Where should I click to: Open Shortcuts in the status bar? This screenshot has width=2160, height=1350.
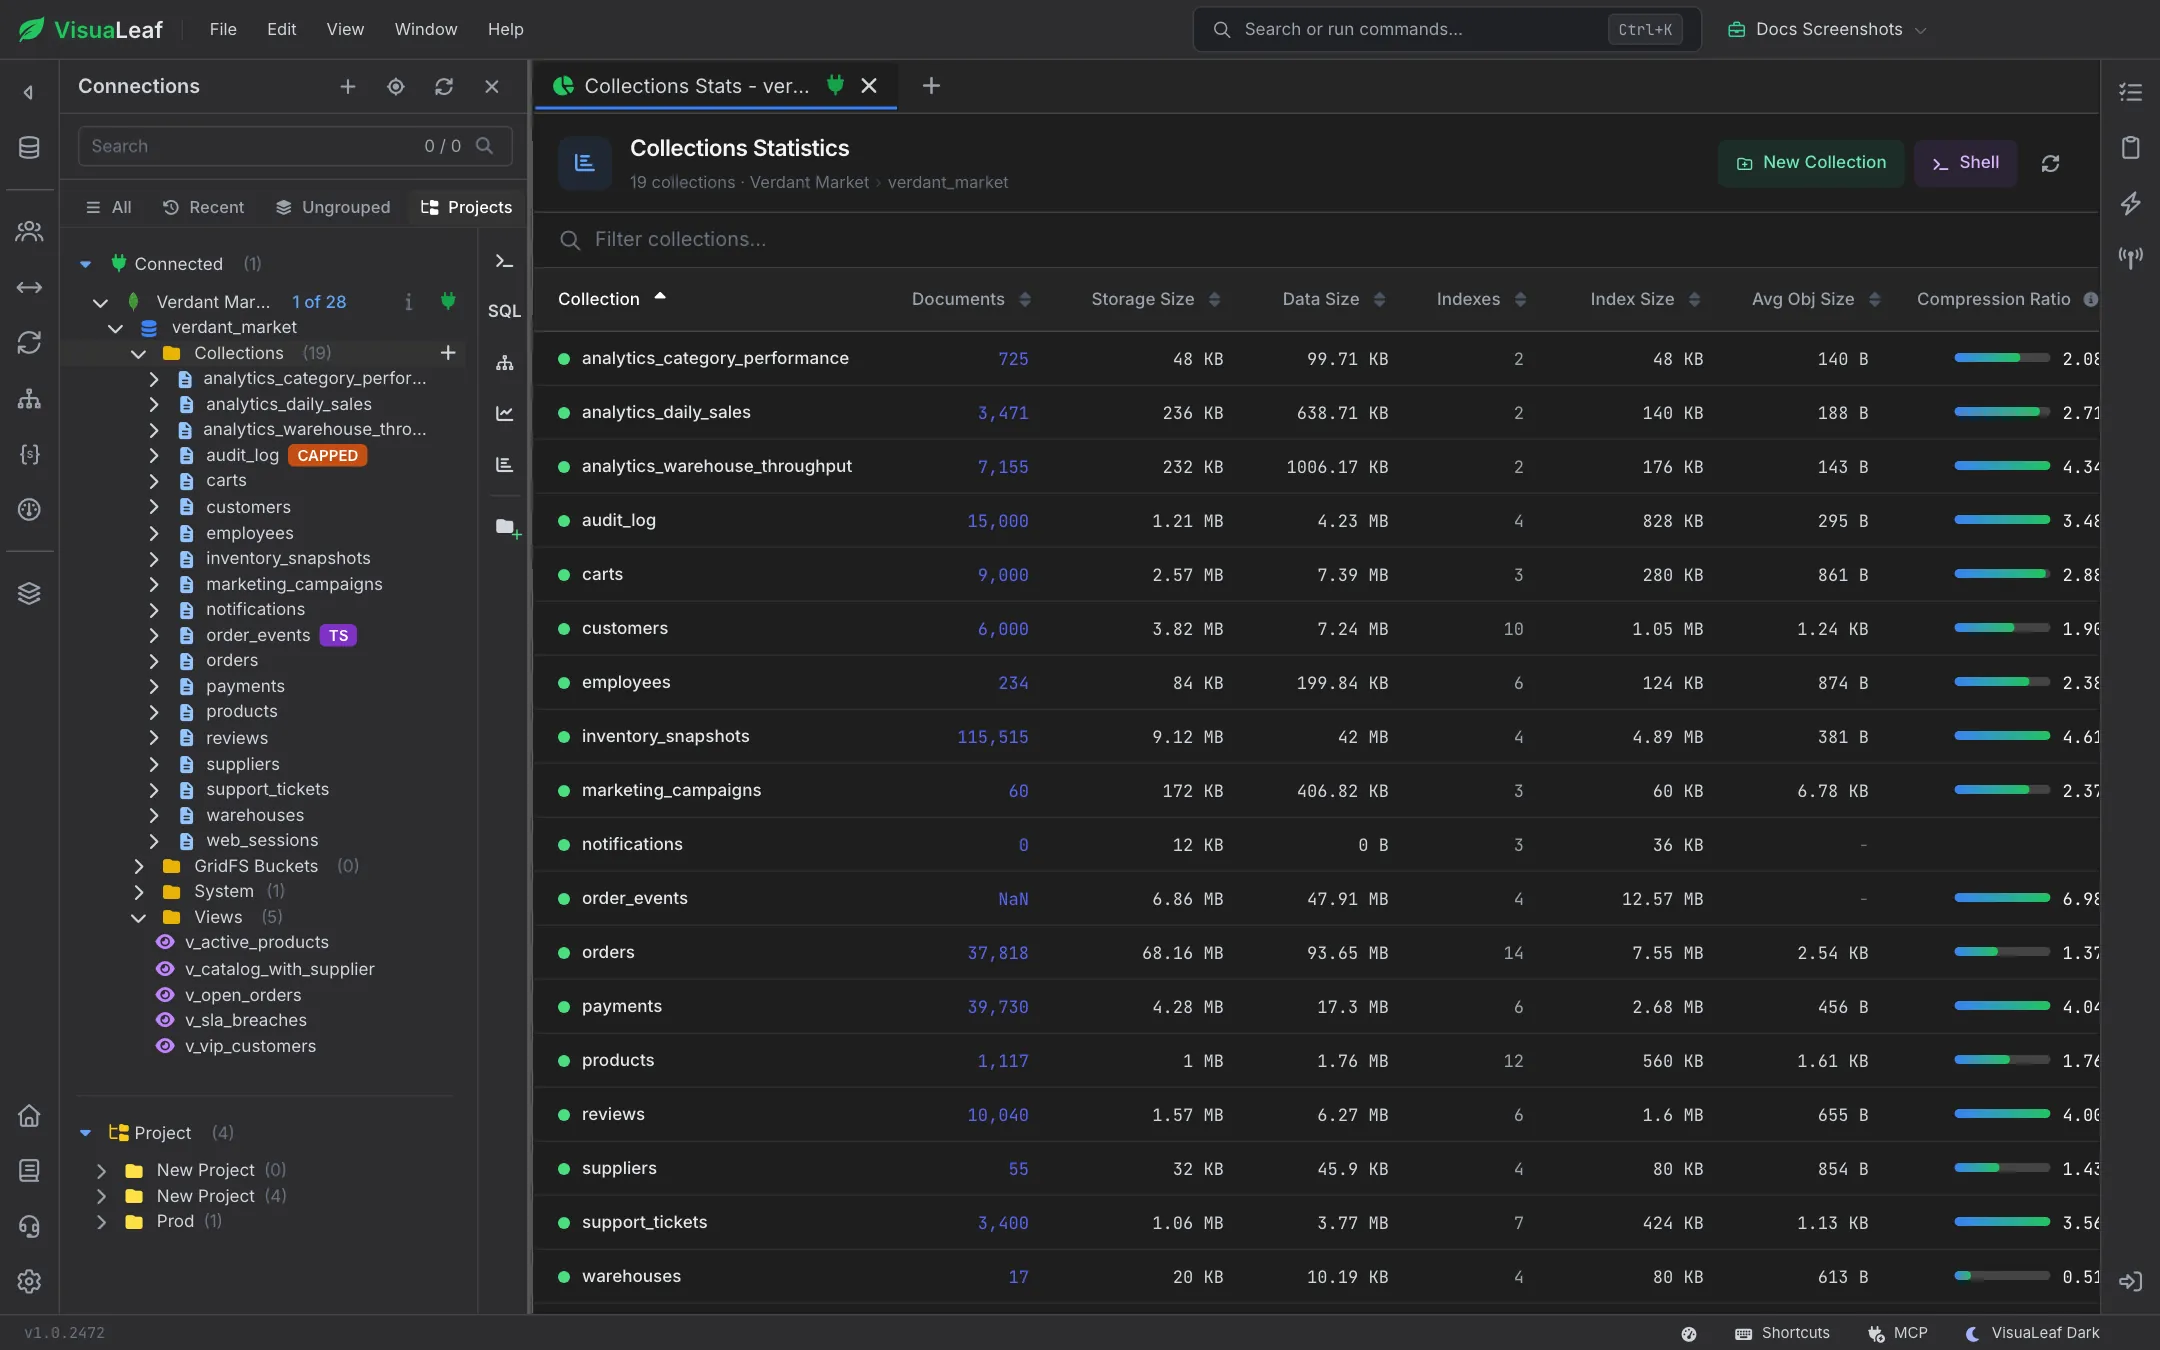point(1782,1333)
